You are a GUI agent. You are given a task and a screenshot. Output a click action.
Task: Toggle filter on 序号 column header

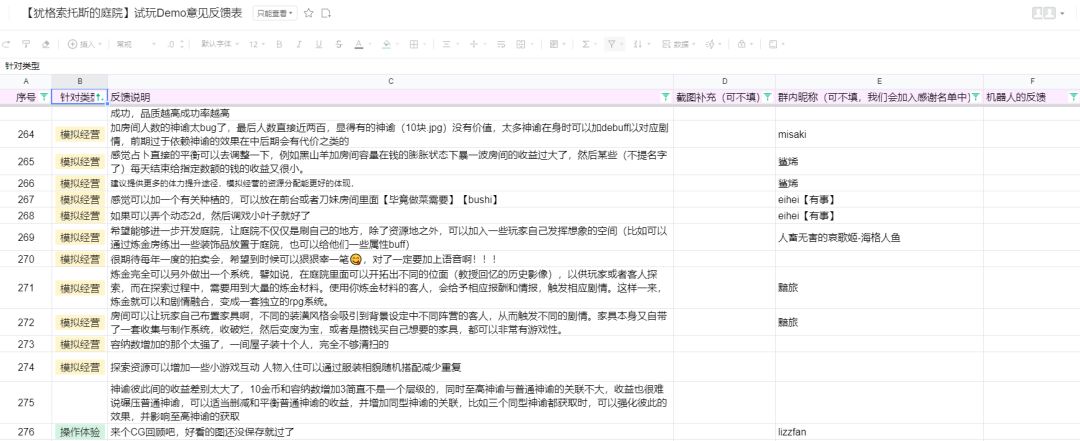44,97
